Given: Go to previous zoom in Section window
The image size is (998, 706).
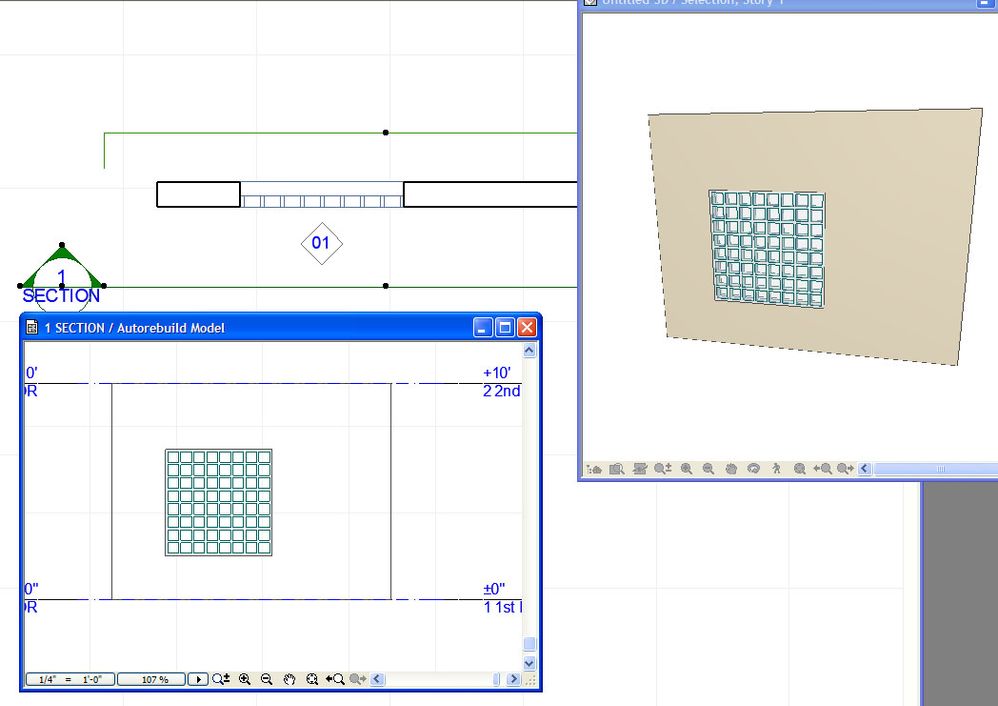Looking at the screenshot, I should [335, 679].
